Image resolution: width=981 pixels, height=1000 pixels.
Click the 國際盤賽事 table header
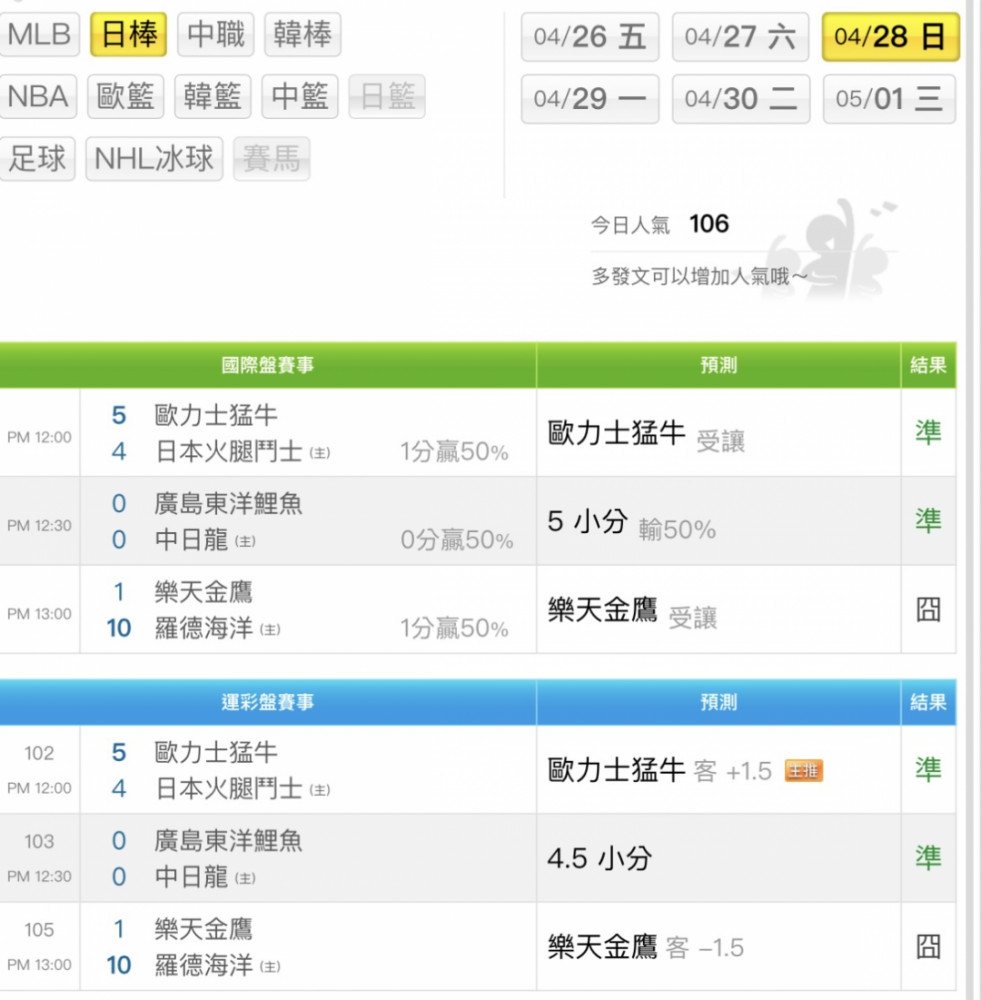tap(267, 365)
